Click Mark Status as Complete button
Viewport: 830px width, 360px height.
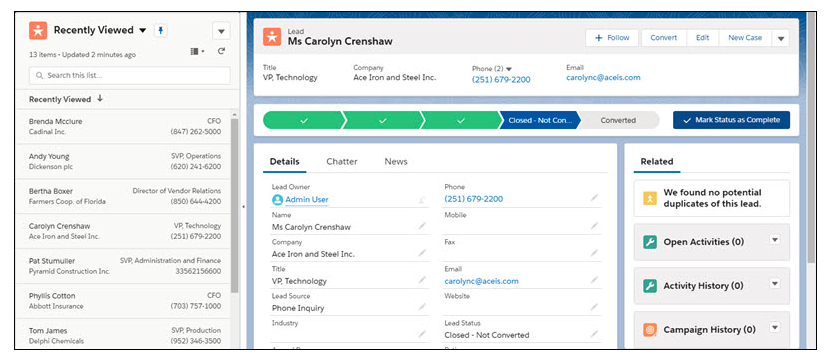732,120
